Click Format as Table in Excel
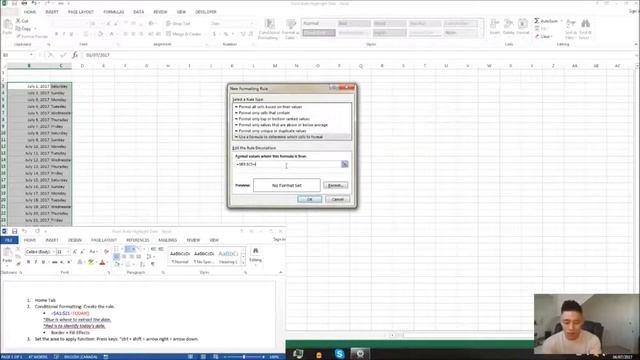The image size is (640, 360). (290, 29)
